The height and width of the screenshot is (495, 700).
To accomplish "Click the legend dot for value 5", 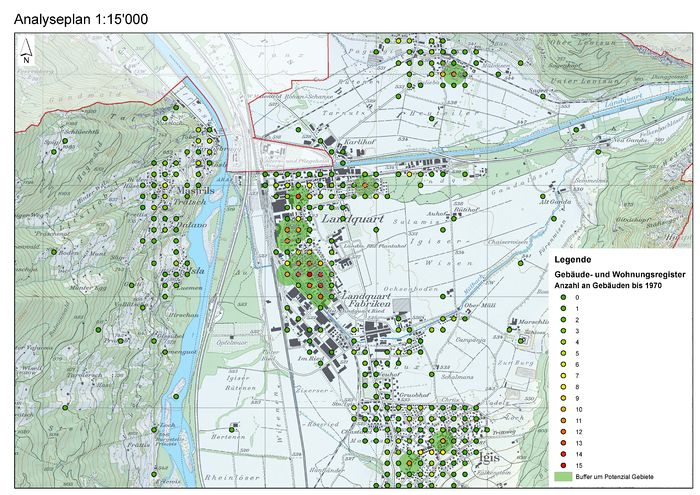I will tap(565, 353).
